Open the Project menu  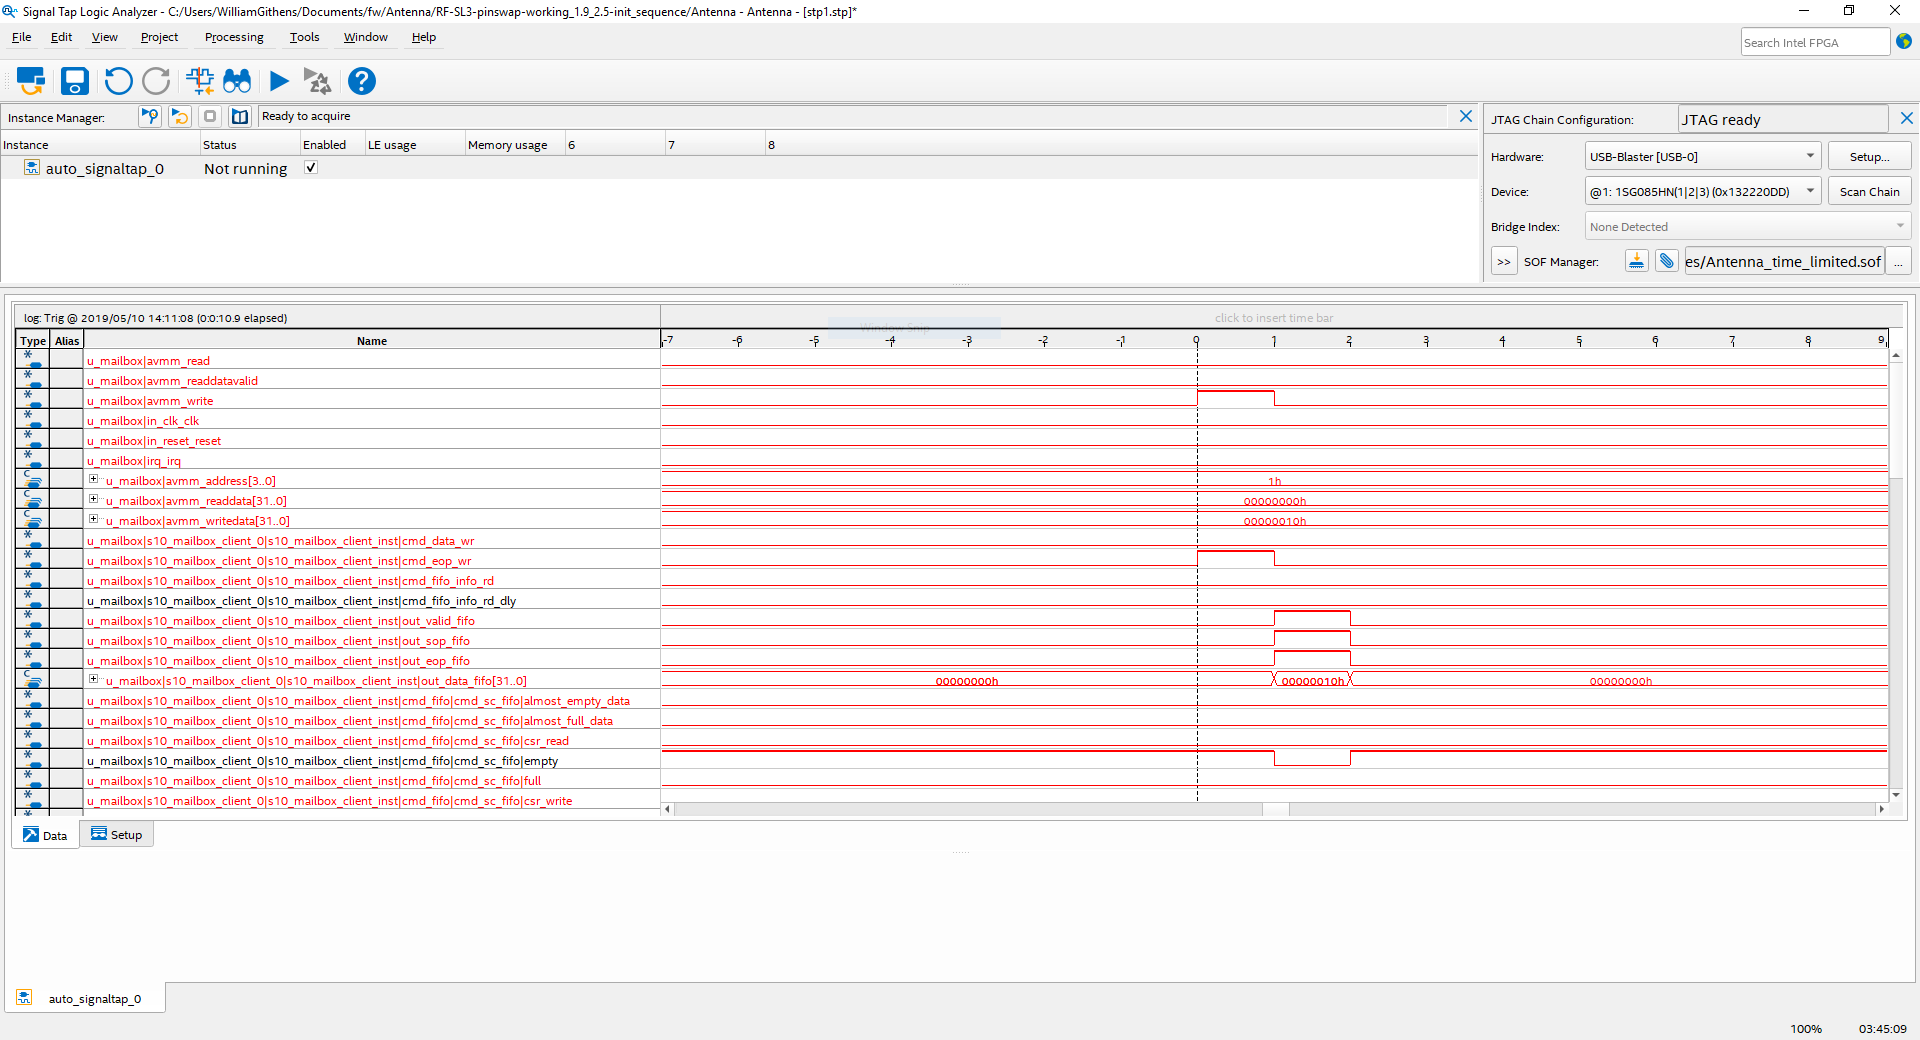click(x=159, y=37)
